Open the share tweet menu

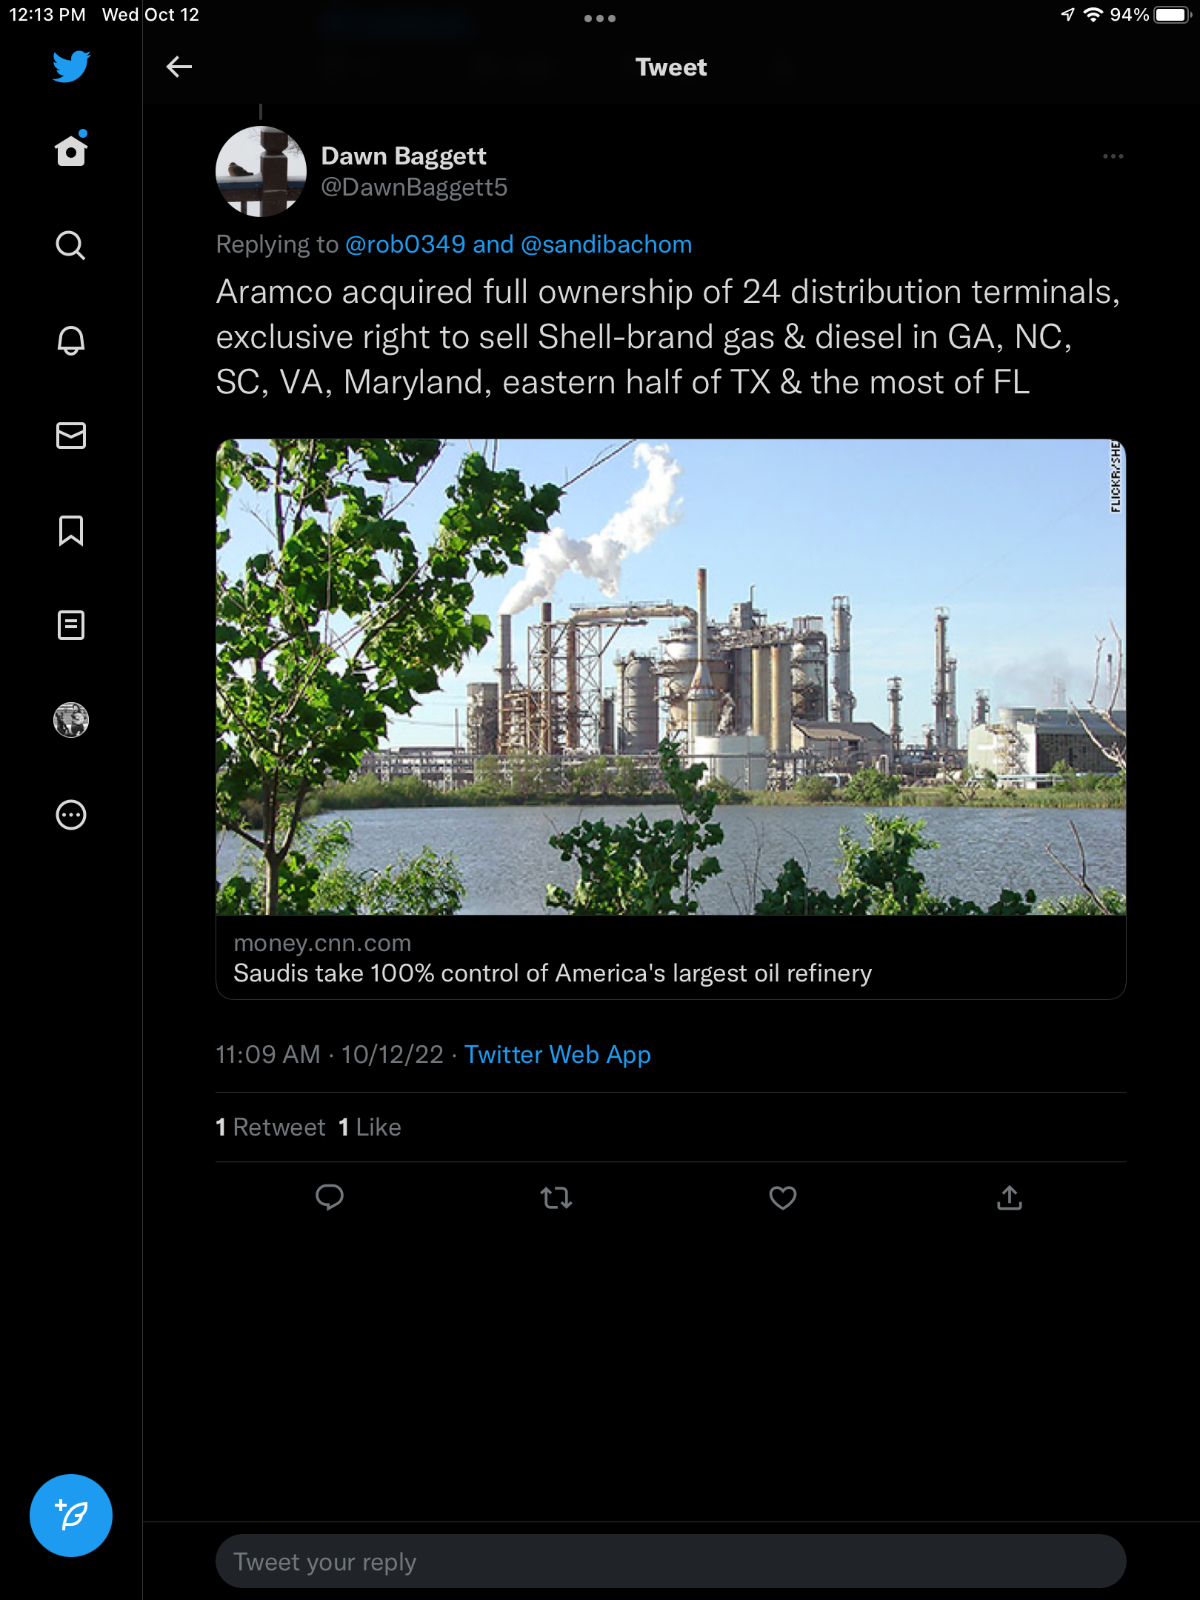click(x=1009, y=1197)
